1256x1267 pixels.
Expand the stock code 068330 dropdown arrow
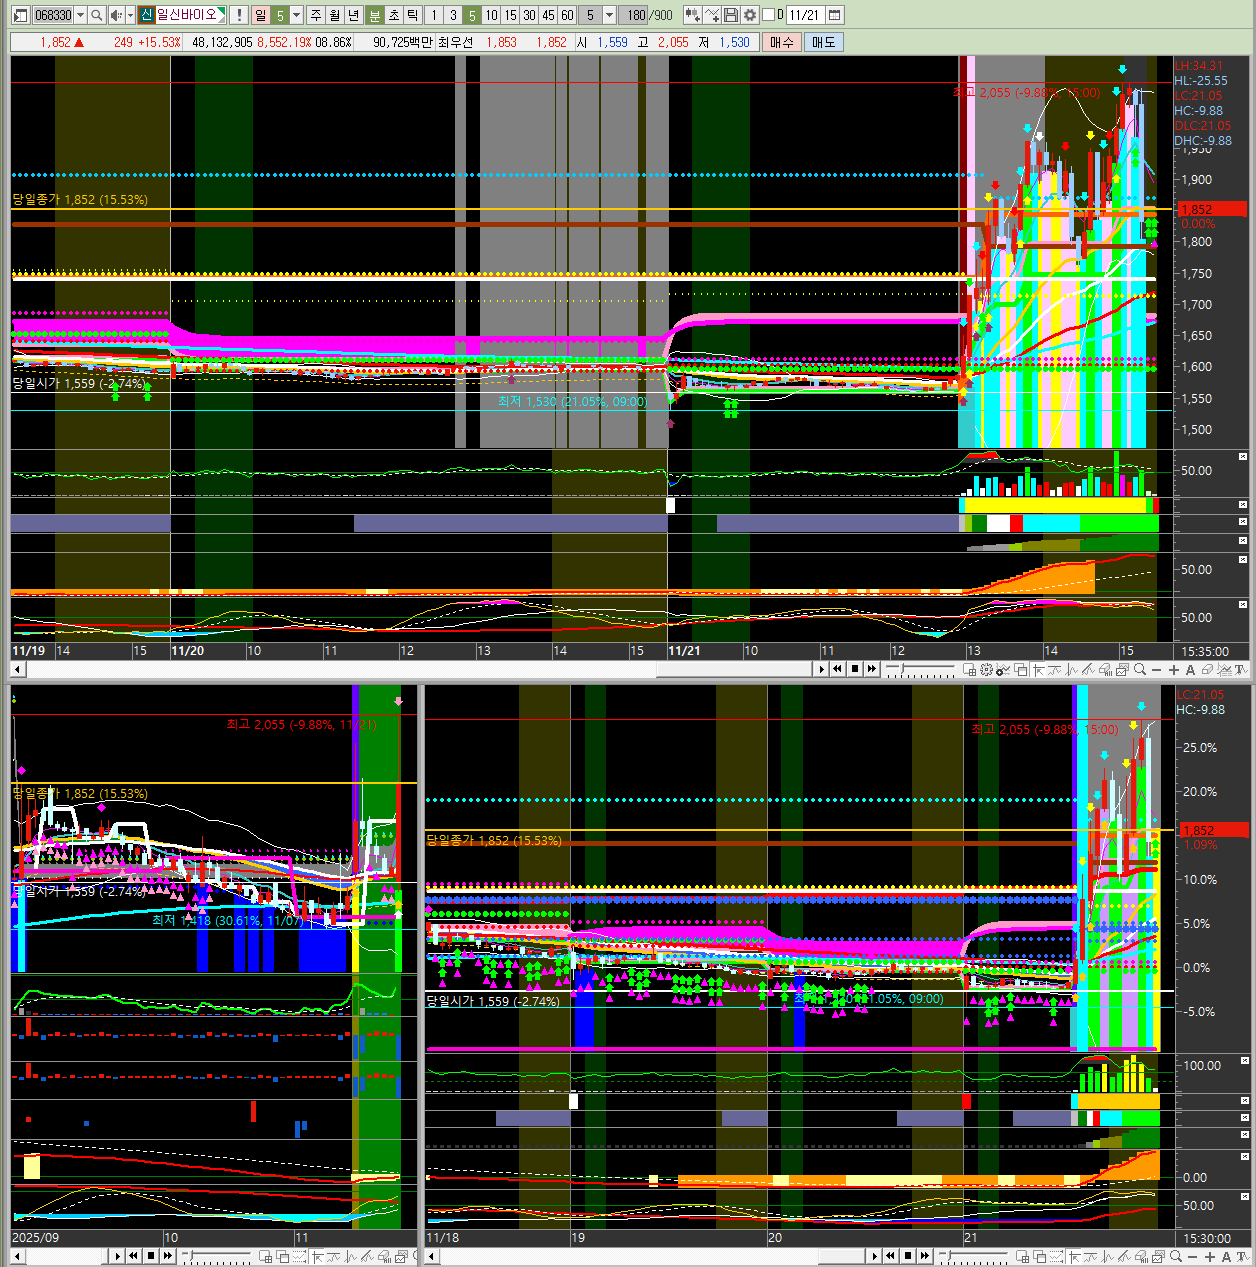tap(81, 15)
